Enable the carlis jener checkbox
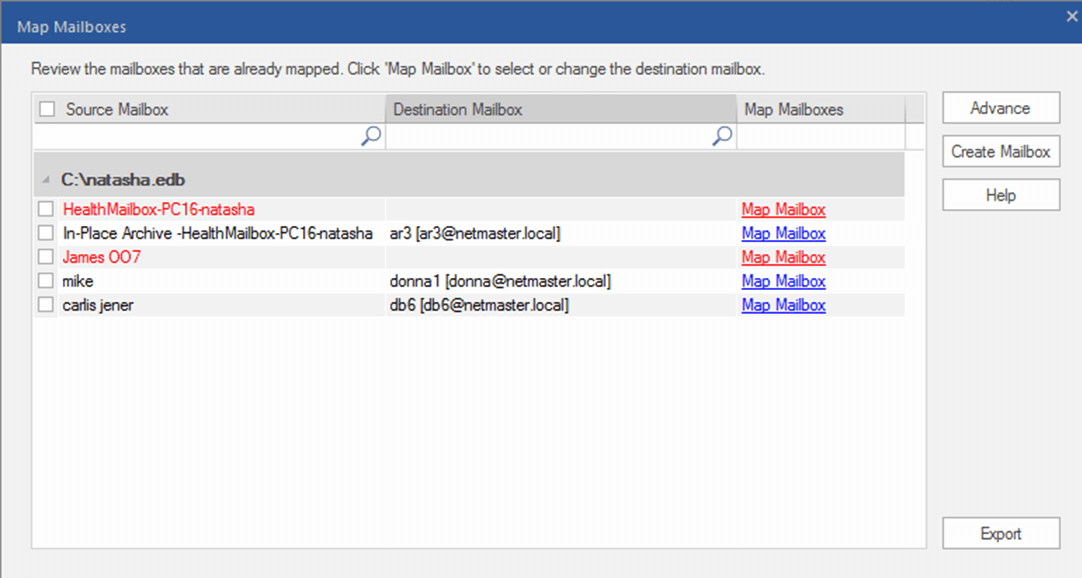 click(46, 306)
